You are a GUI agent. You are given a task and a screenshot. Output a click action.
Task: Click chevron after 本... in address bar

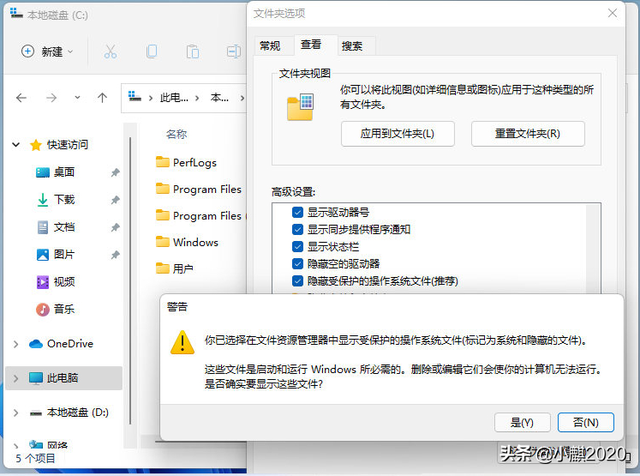tap(242, 98)
